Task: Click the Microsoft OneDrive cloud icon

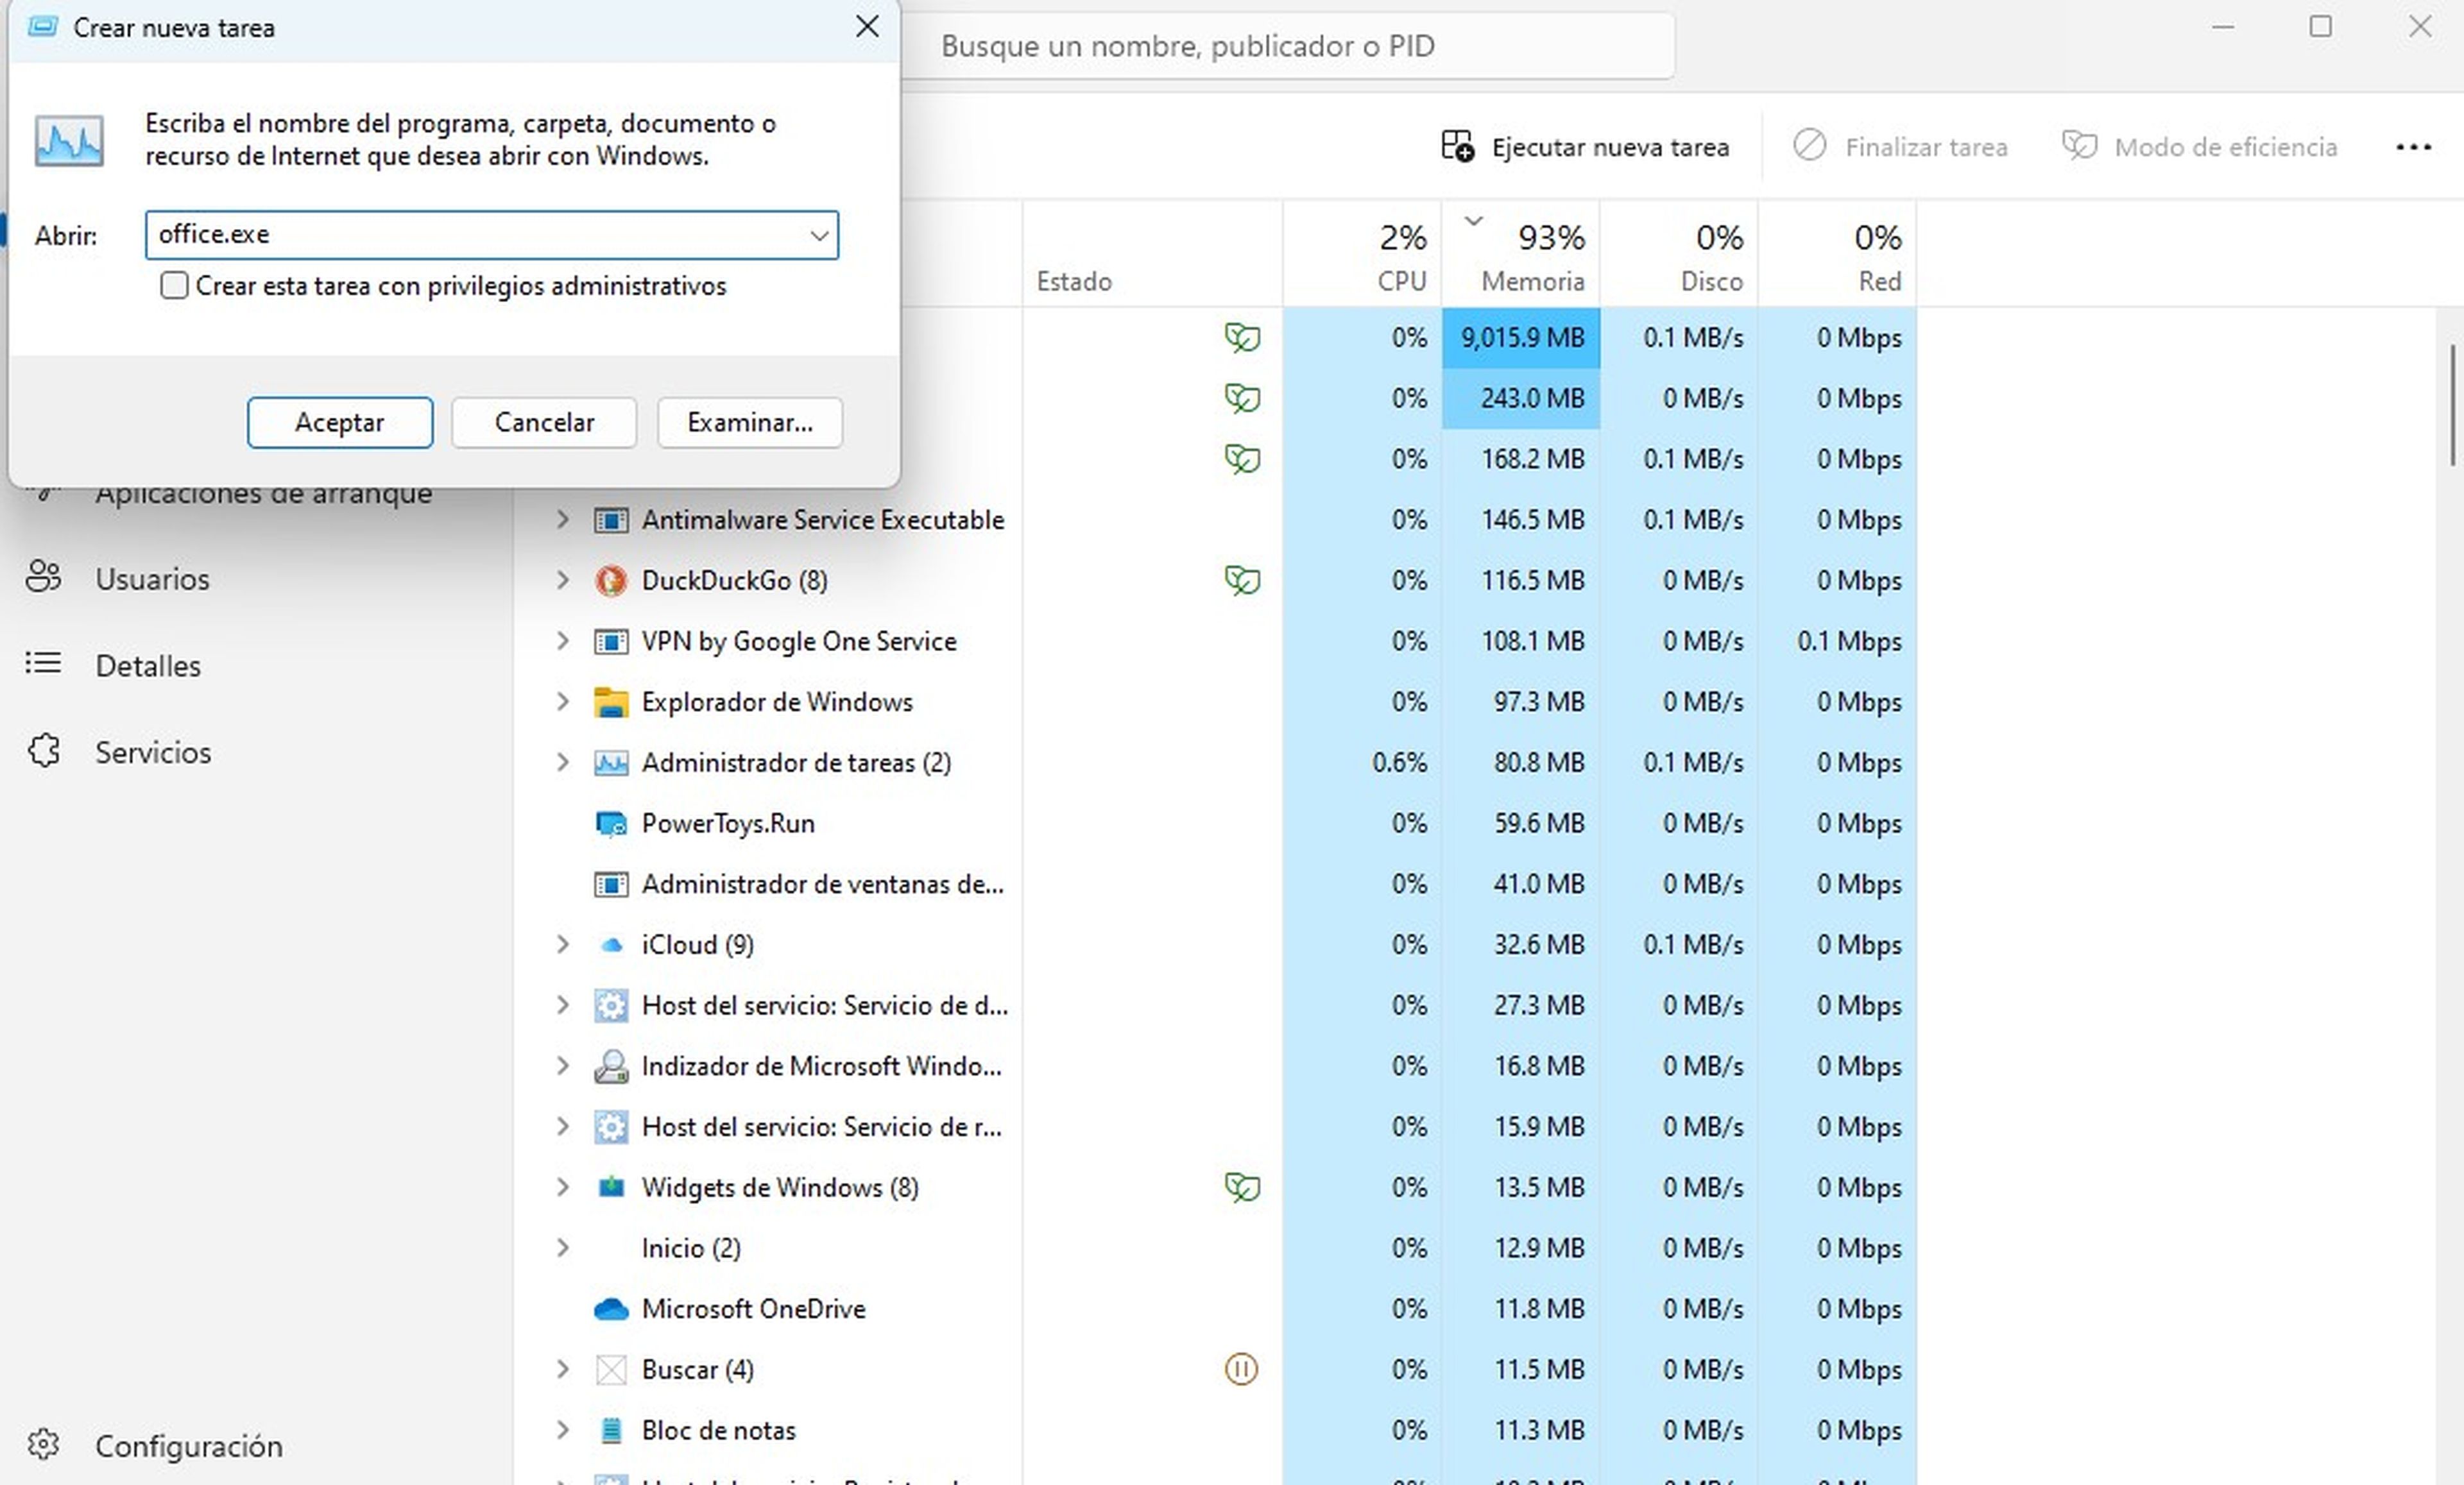Action: (611, 1309)
